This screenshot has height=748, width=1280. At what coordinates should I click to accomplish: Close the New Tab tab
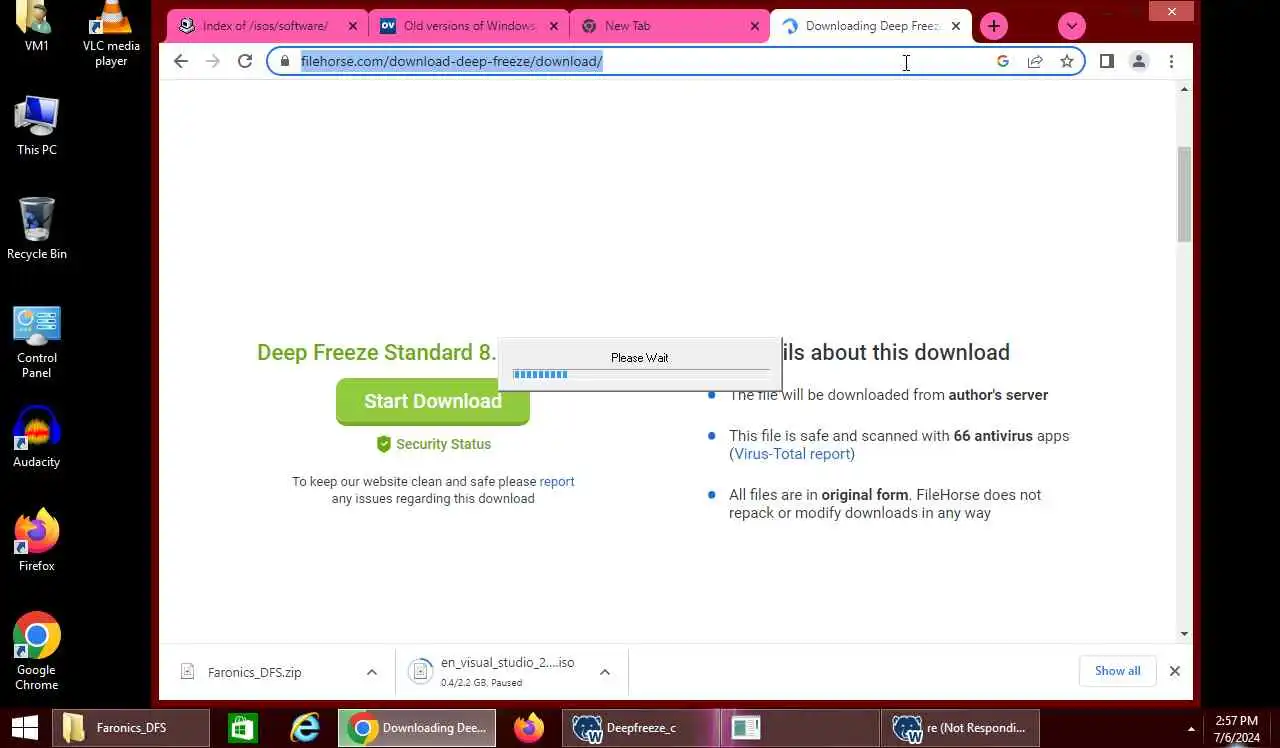(755, 27)
